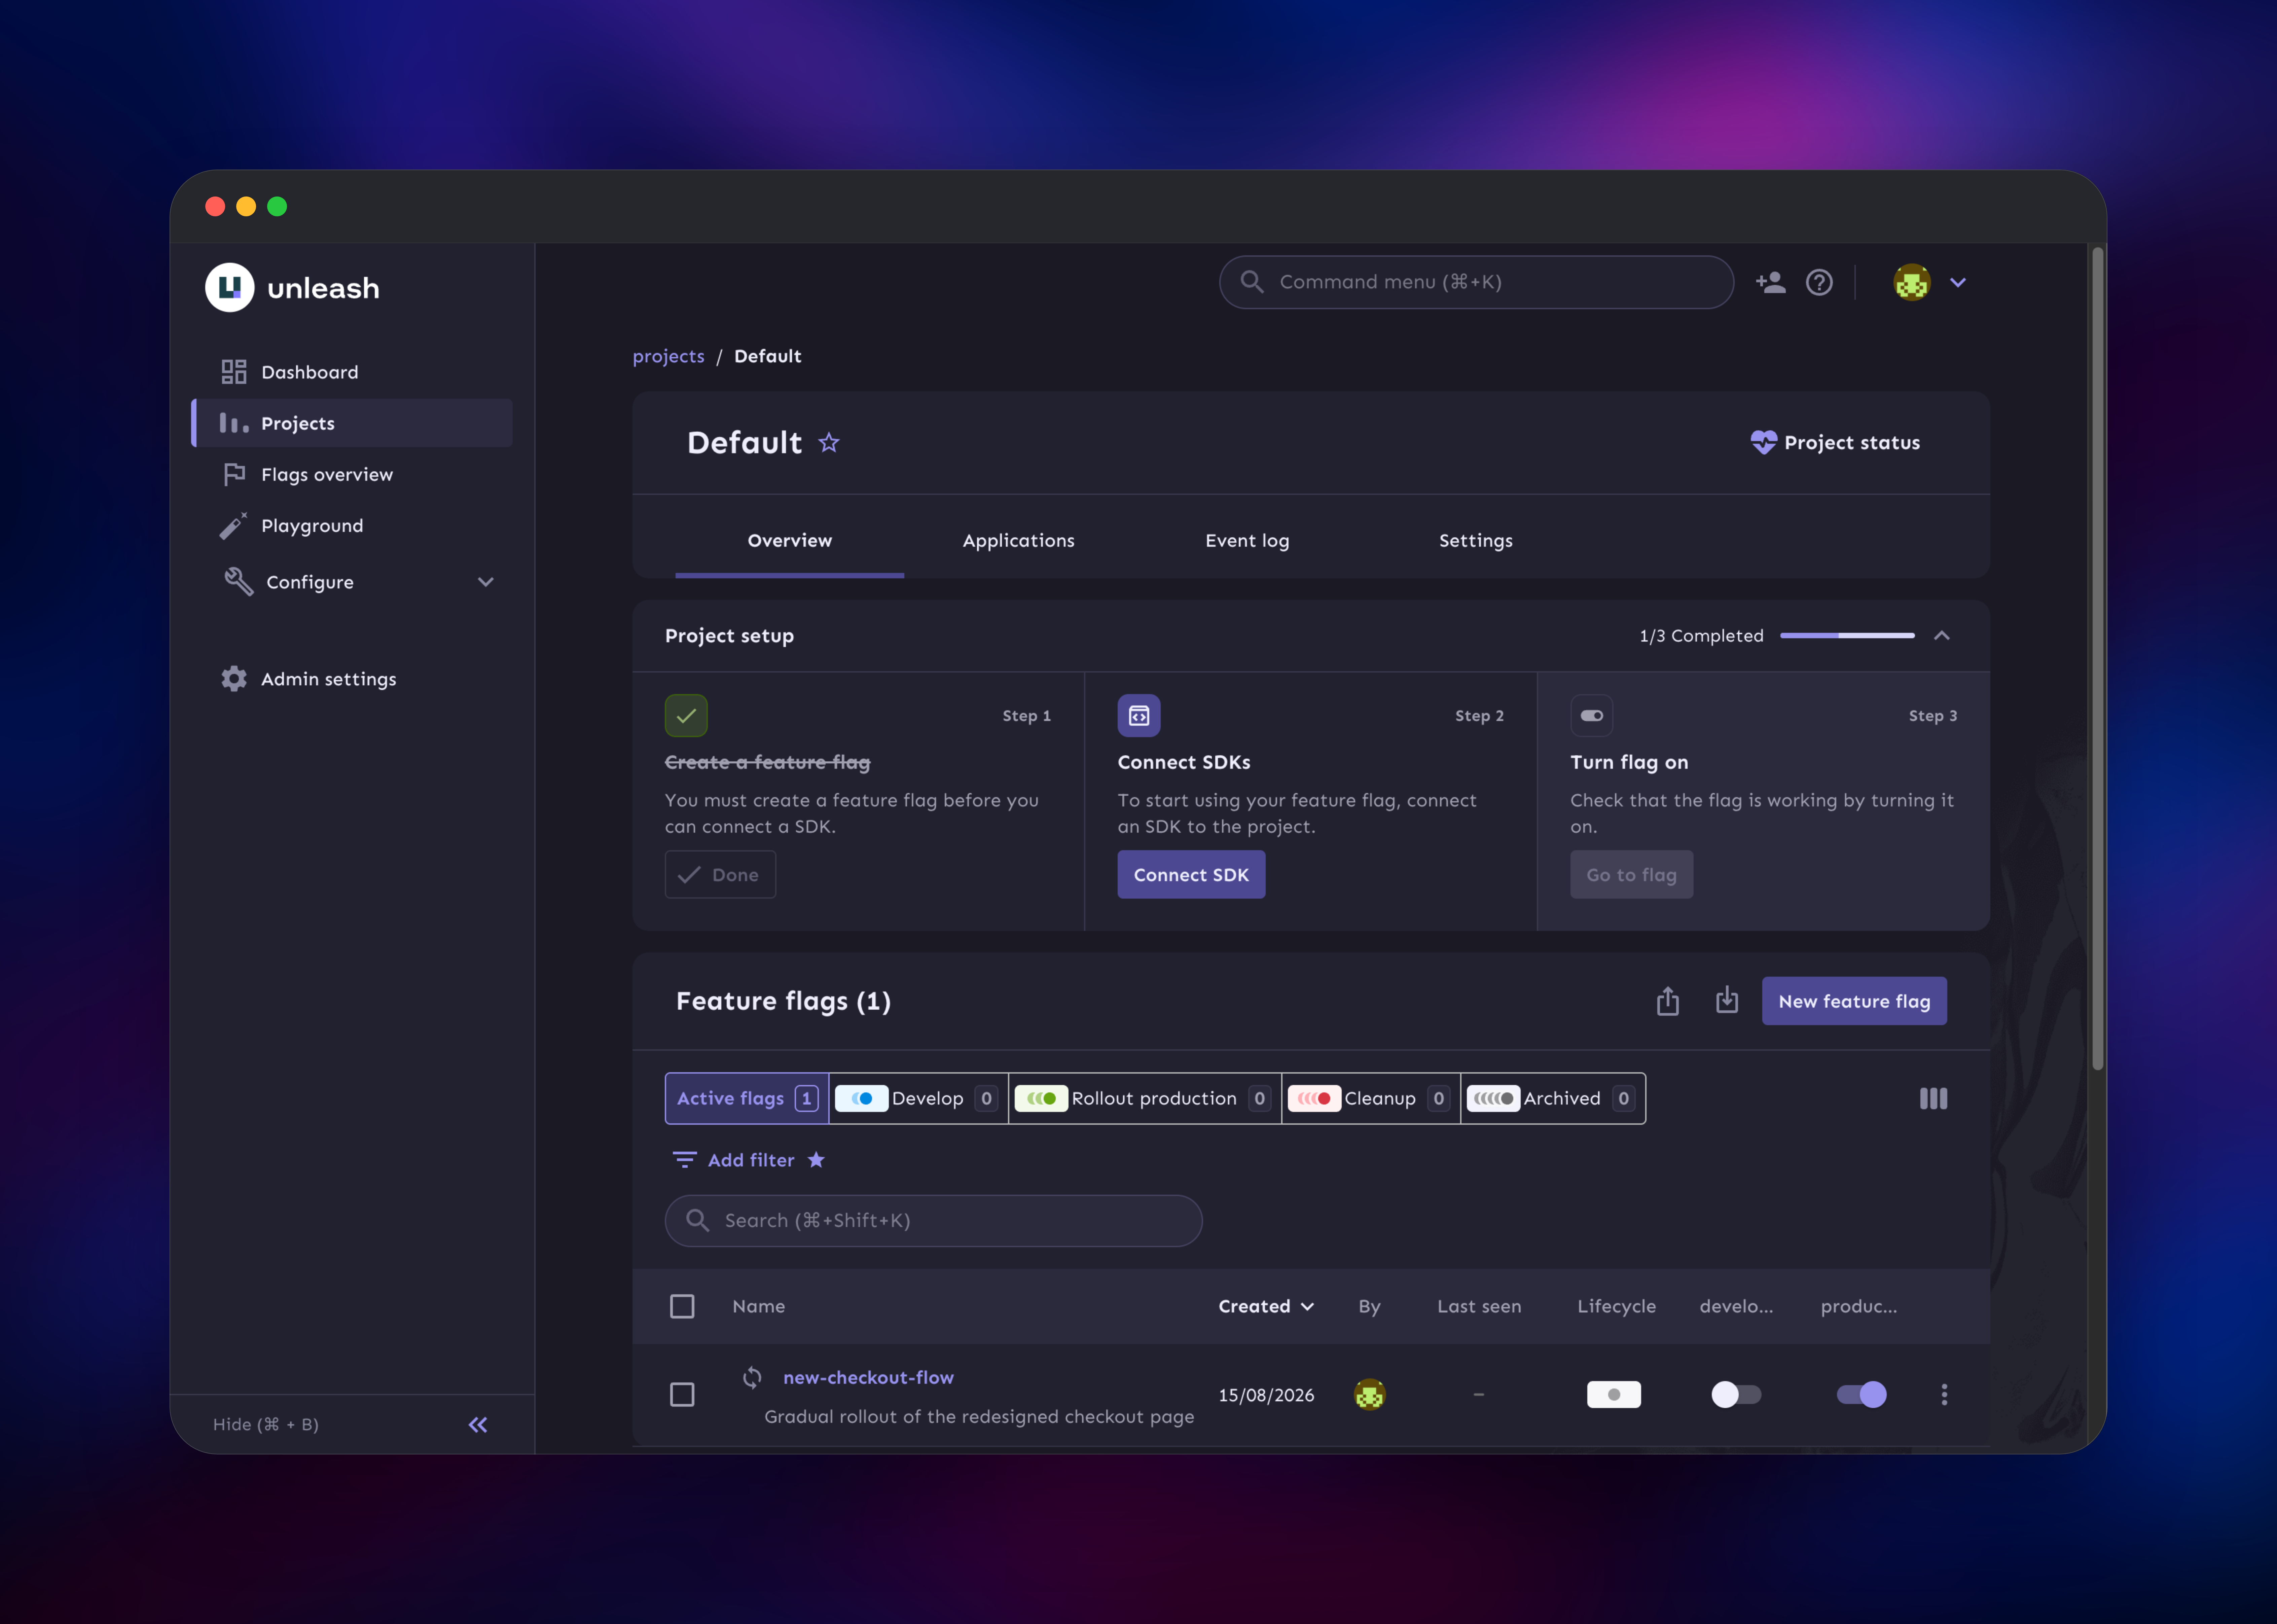
Task: Import feature flags with download icon
Action: coord(1727,1000)
